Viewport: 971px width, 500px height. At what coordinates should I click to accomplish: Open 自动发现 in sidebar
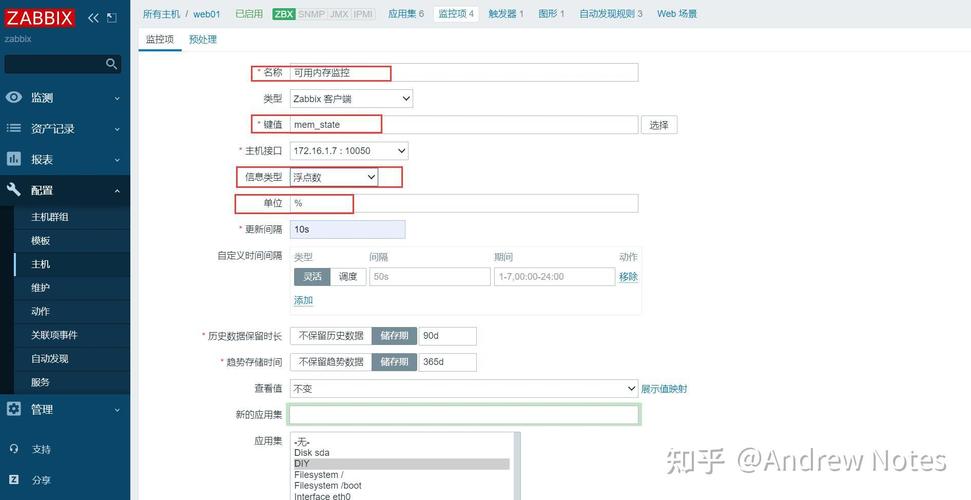[50, 358]
